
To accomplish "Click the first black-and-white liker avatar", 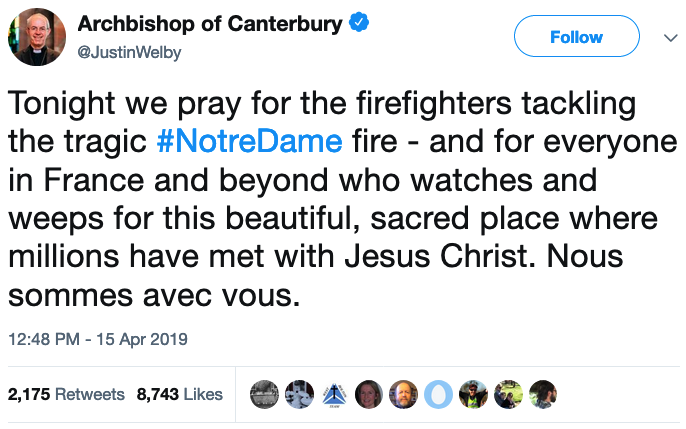I will (x=263, y=394).
